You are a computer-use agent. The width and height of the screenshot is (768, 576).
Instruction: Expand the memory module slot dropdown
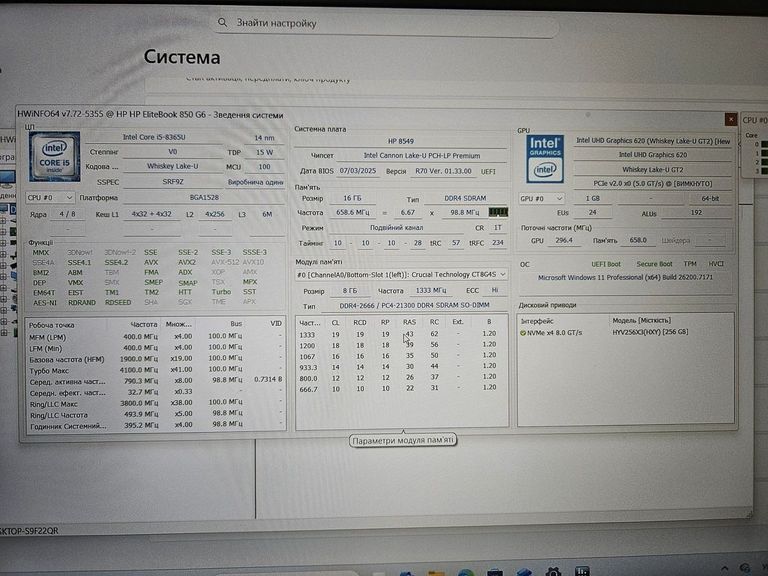400,273
